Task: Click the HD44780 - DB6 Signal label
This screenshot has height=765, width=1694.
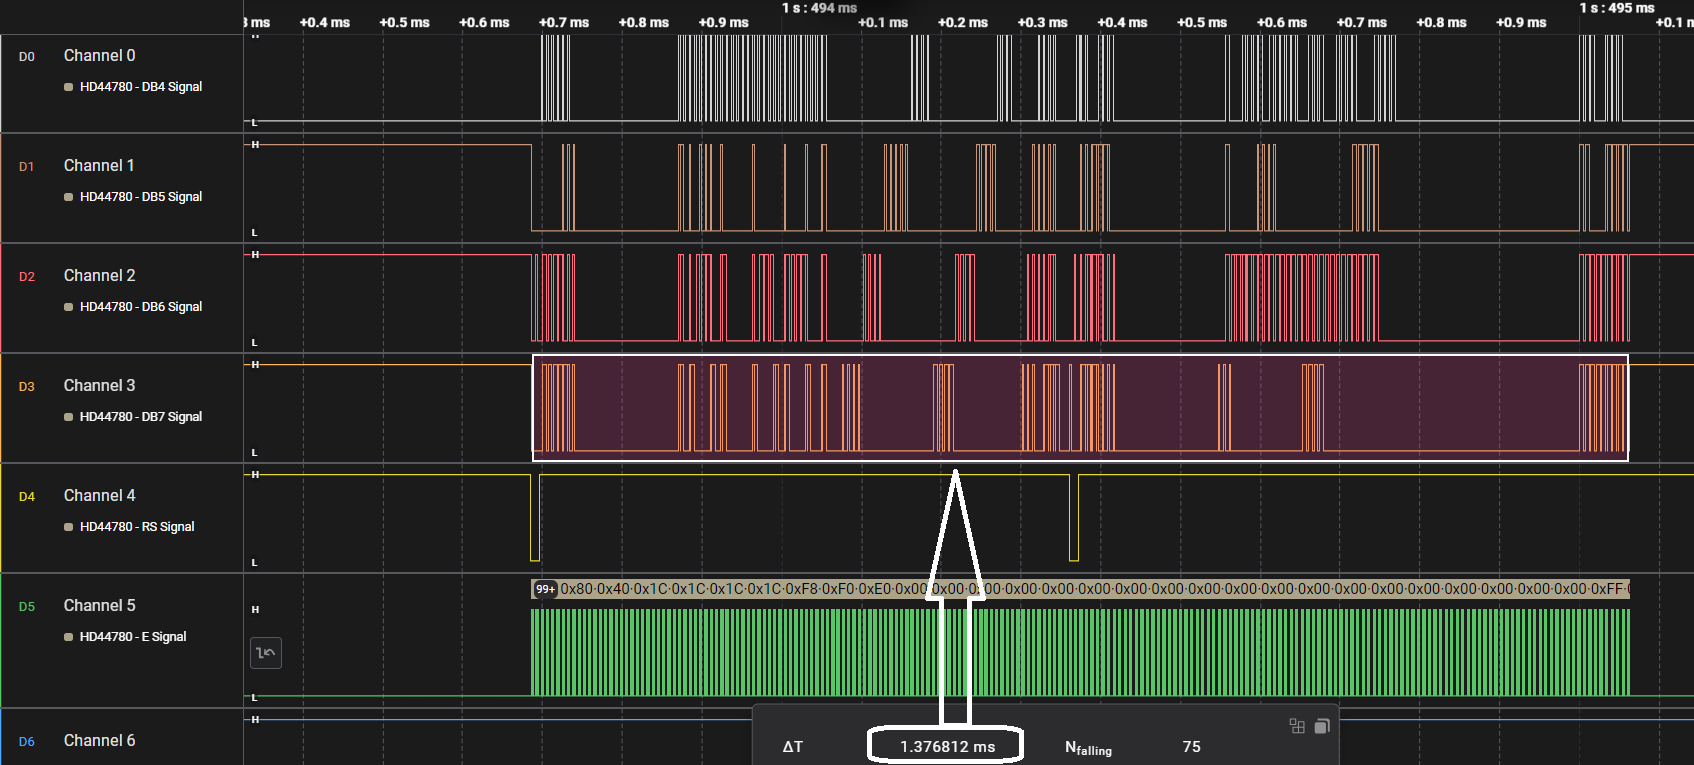Action: (141, 307)
